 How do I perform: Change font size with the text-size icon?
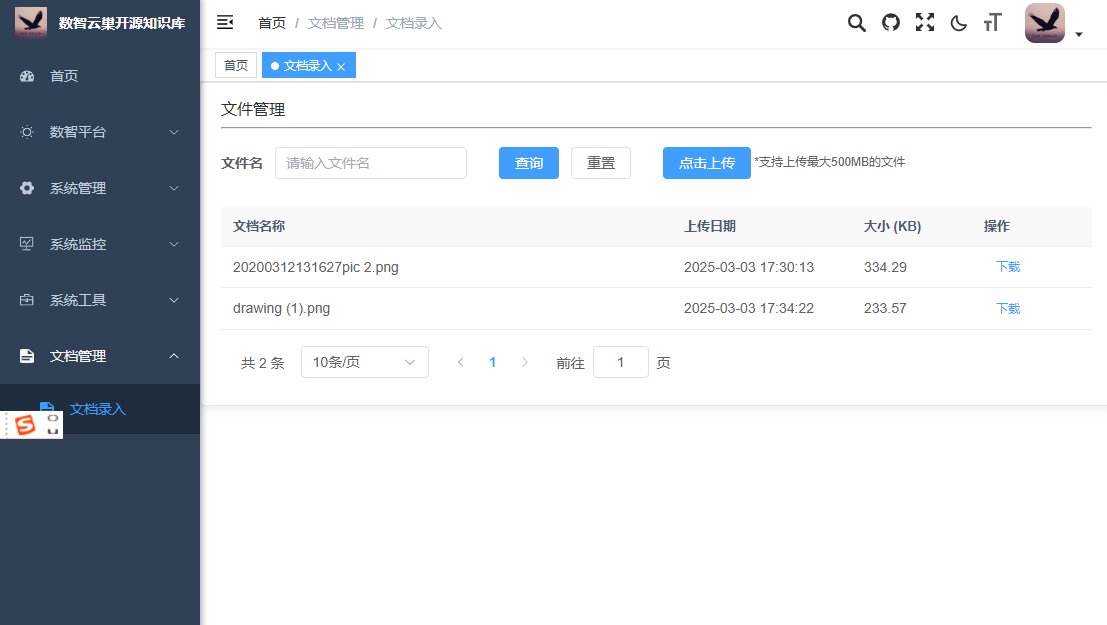[x=992, y=23]
